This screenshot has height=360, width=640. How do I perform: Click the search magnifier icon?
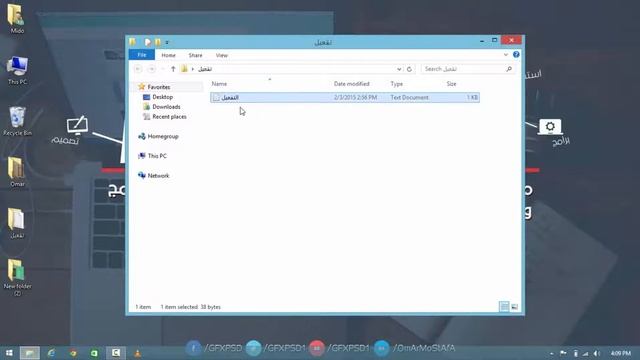click(509, 69)
